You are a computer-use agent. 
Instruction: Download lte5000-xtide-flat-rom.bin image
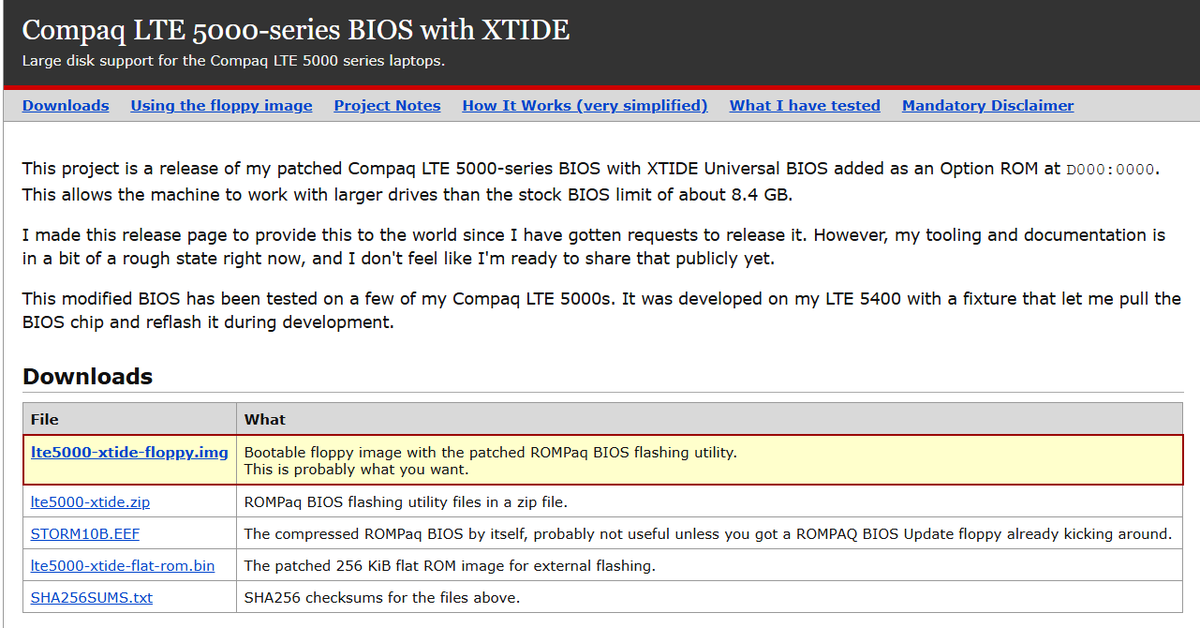123,566
